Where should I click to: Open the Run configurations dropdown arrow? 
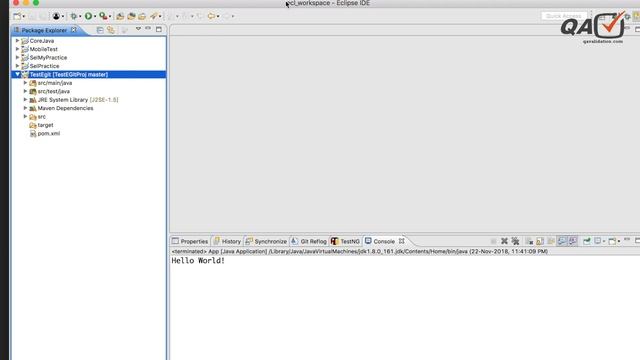pyautogui.click(x=95, y=17)
